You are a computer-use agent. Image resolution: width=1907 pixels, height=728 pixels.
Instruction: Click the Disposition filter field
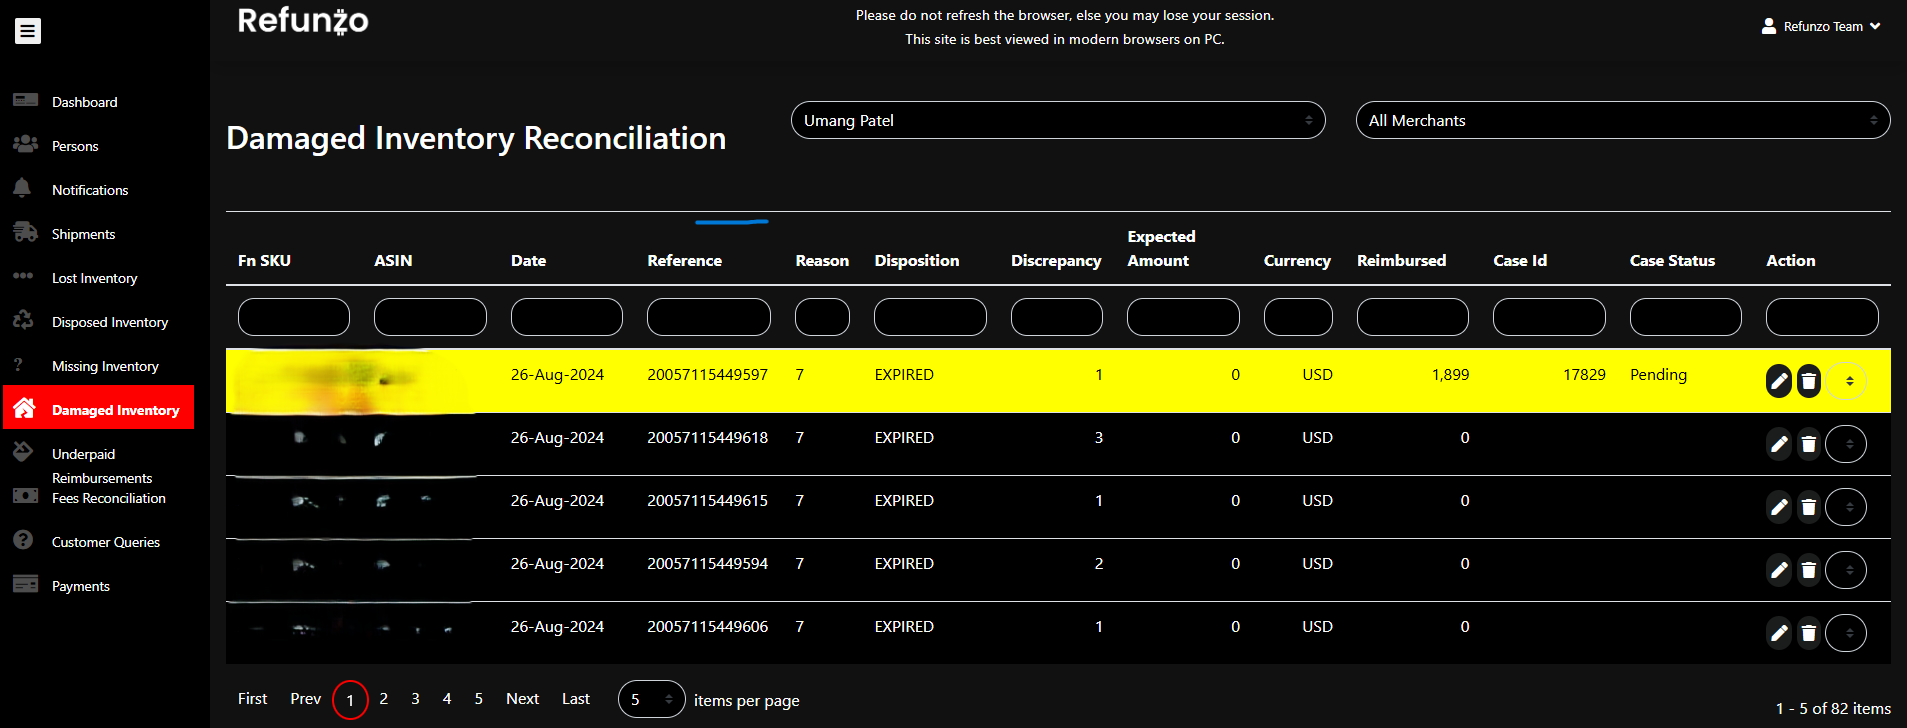tap(930, 317)
